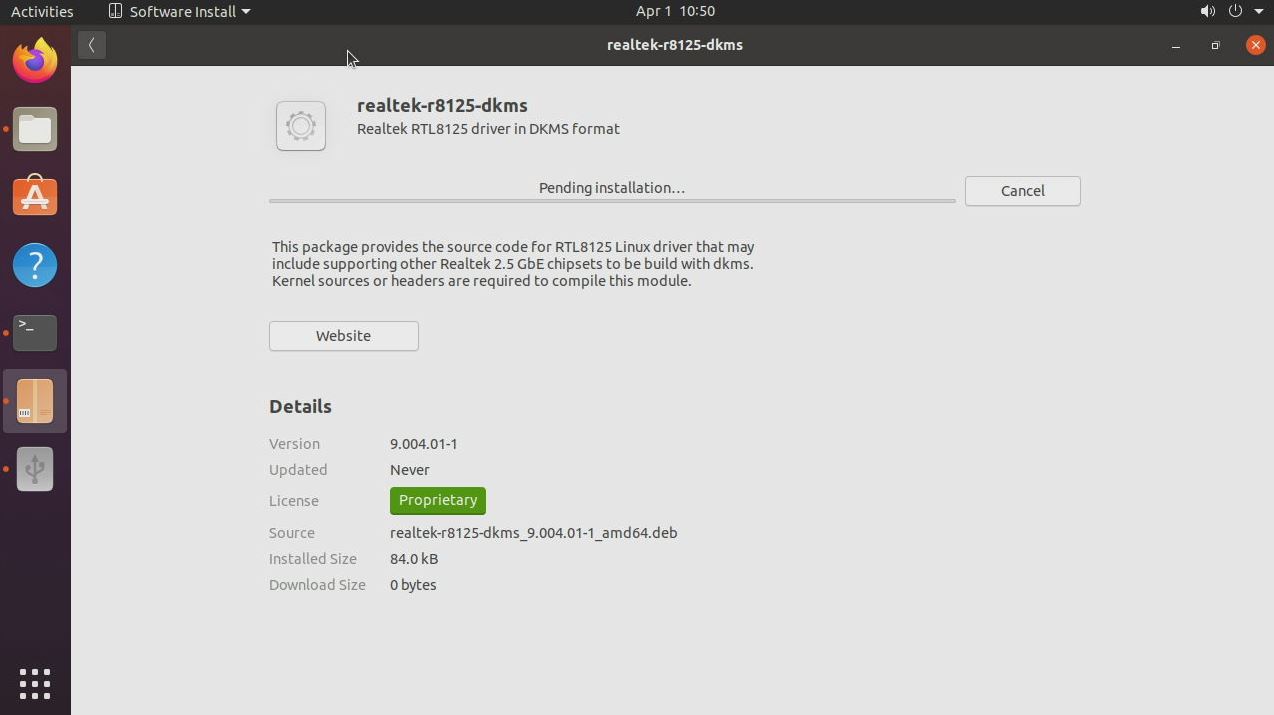Click the source file realtek-r8125-dkms_9.004.01-1_amd64.deb
1274x715 pixels.
pos(534,533)
